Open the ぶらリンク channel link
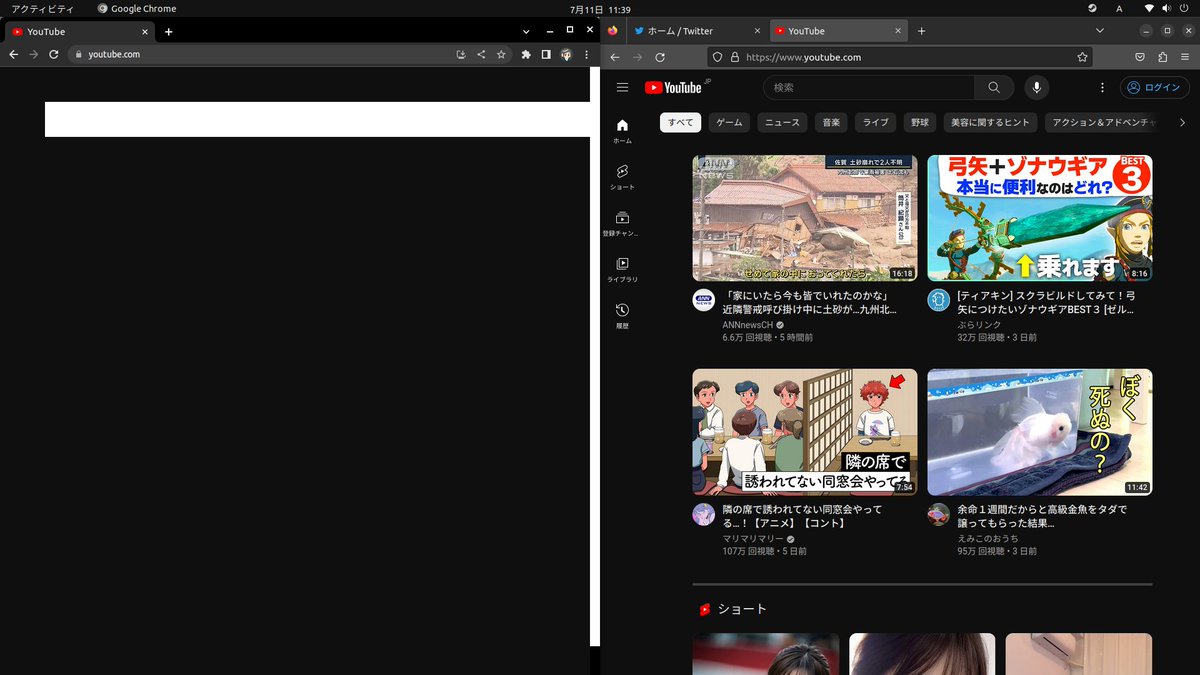 (x=980, y=325)
